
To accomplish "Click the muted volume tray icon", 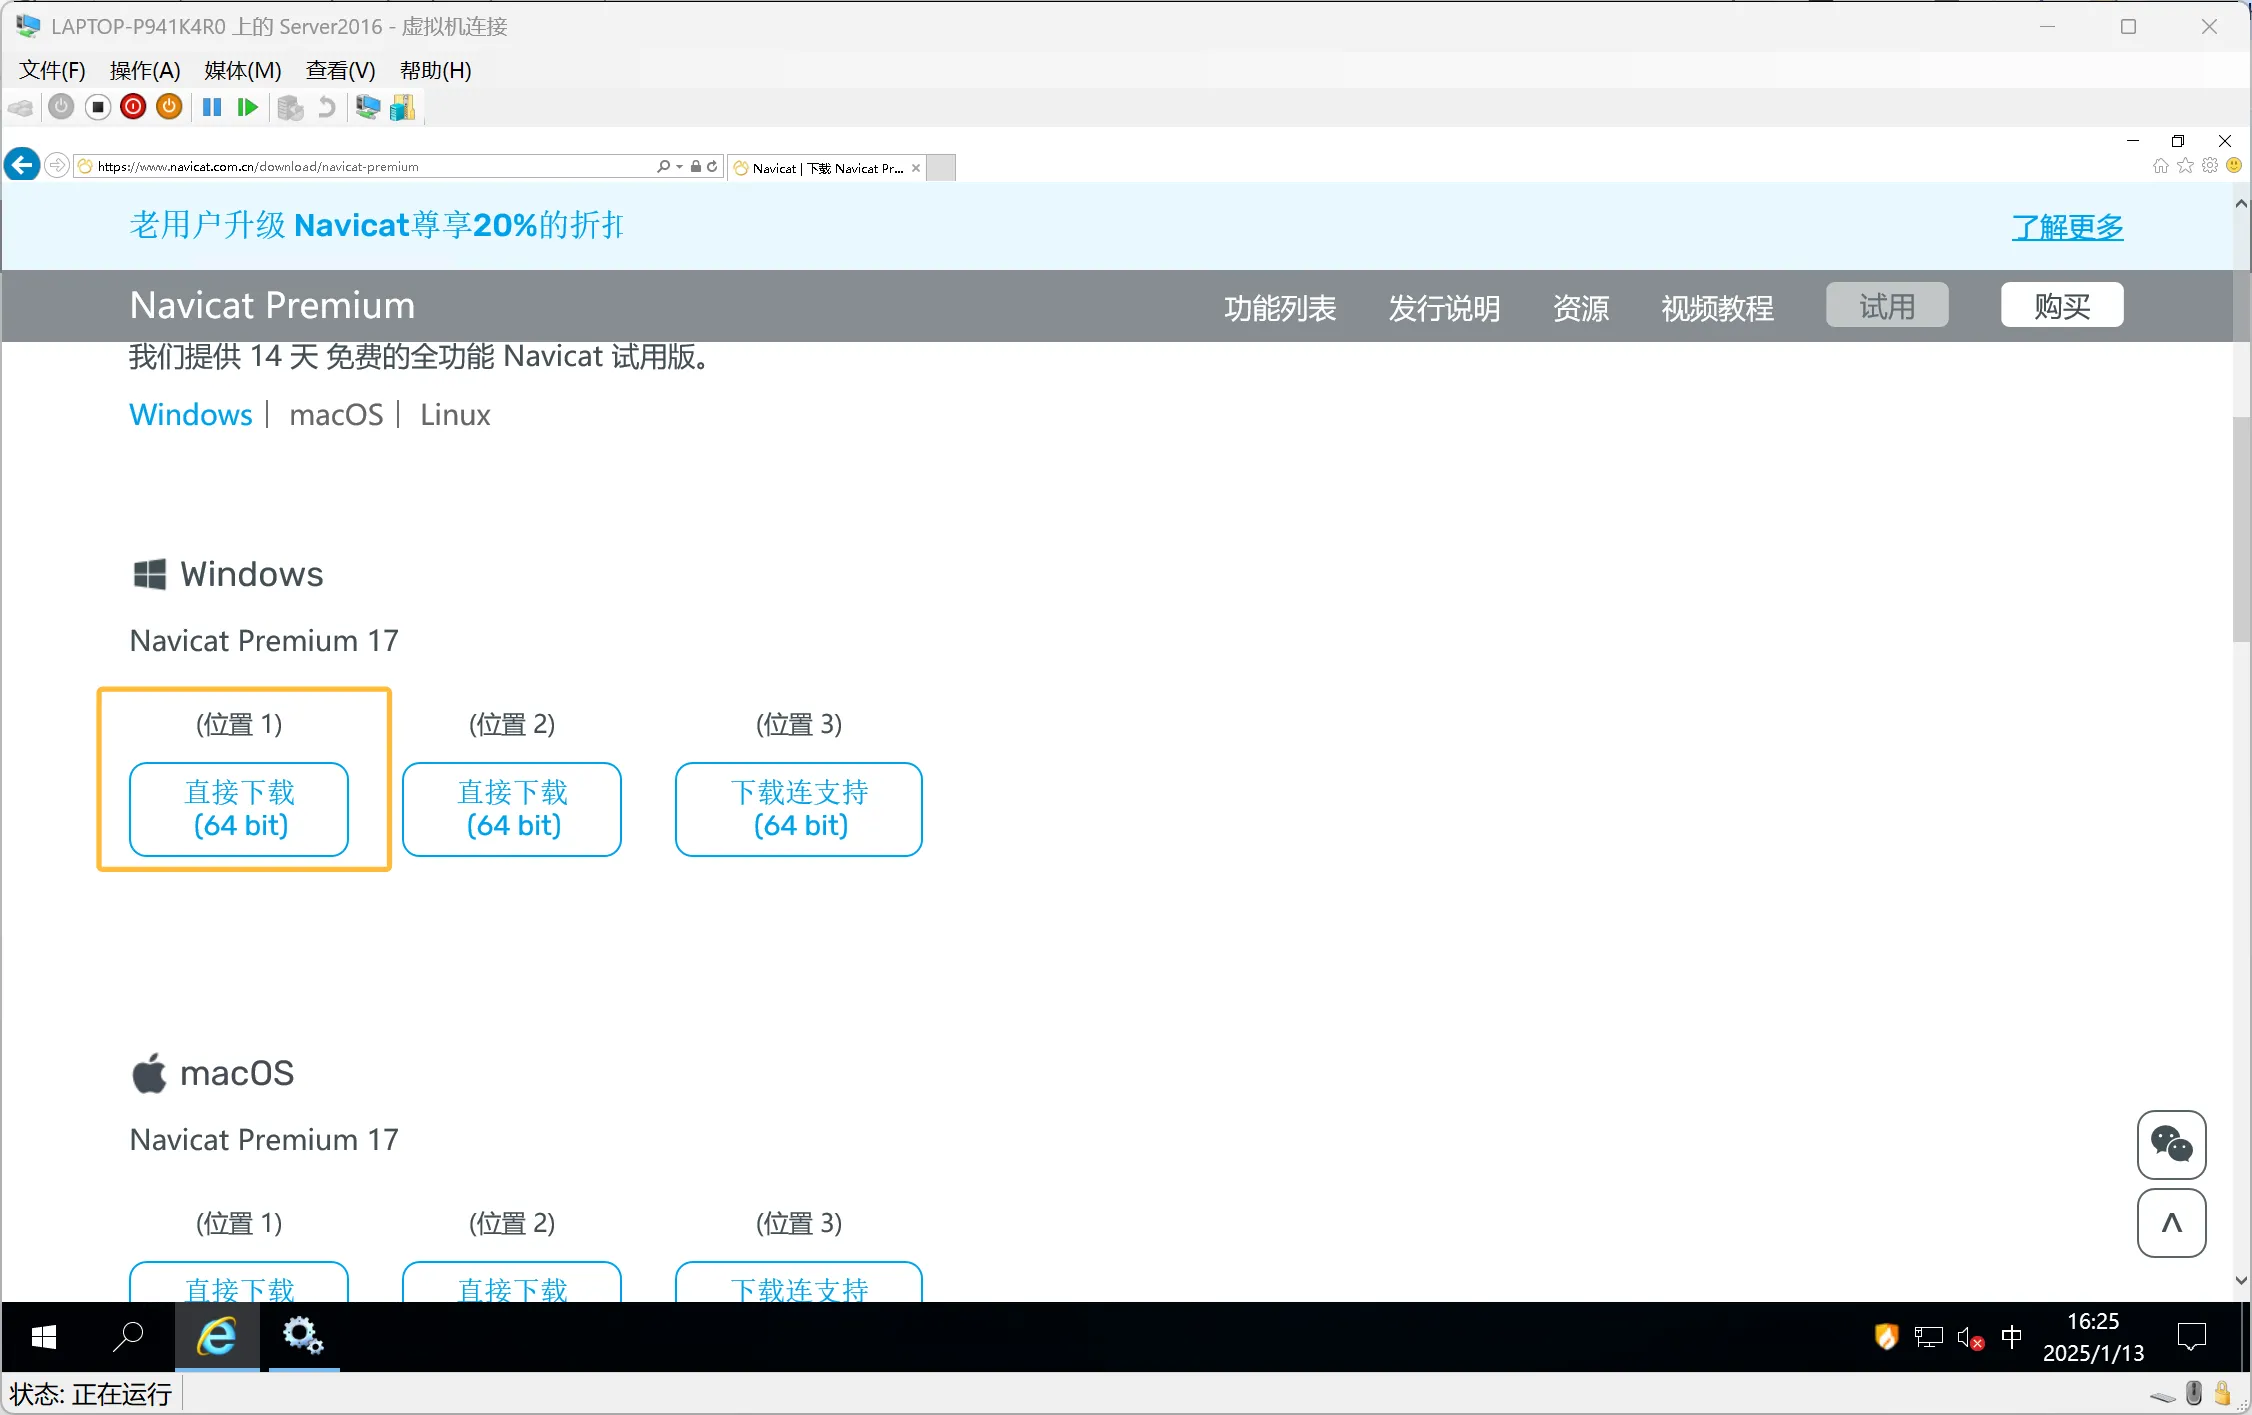I will (1970, 1337).
